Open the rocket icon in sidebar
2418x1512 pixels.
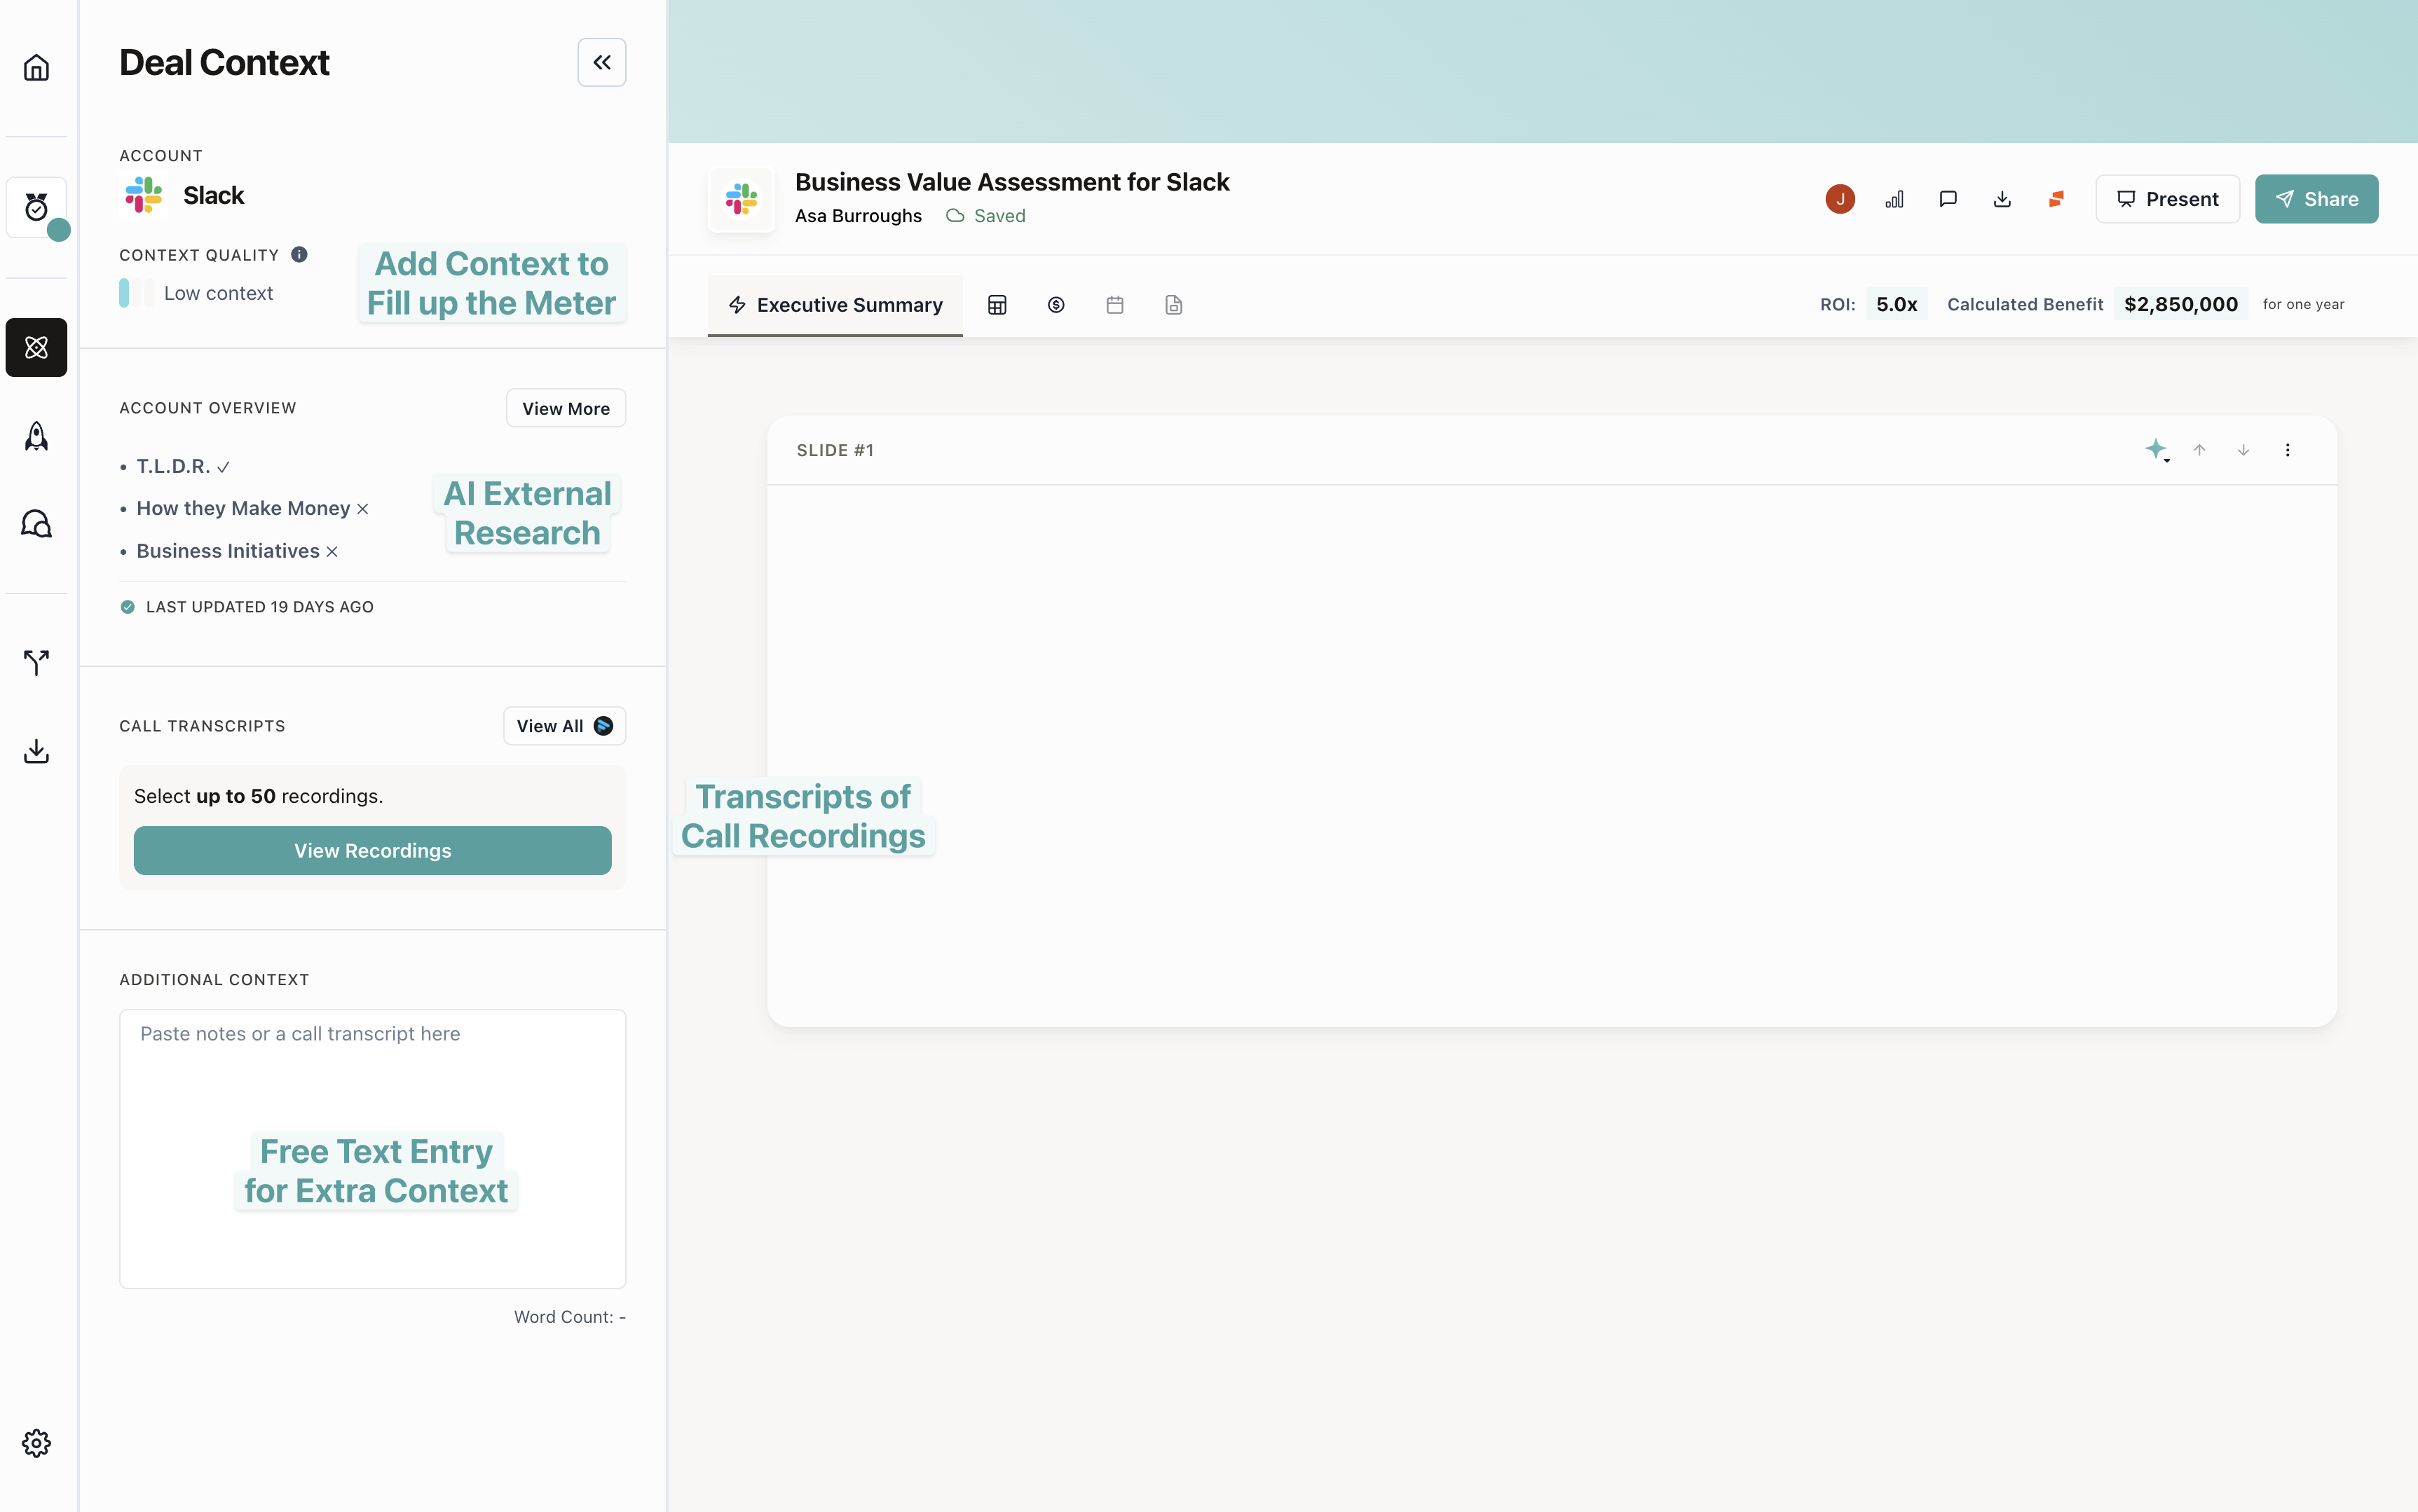click(x=36, y=436)
